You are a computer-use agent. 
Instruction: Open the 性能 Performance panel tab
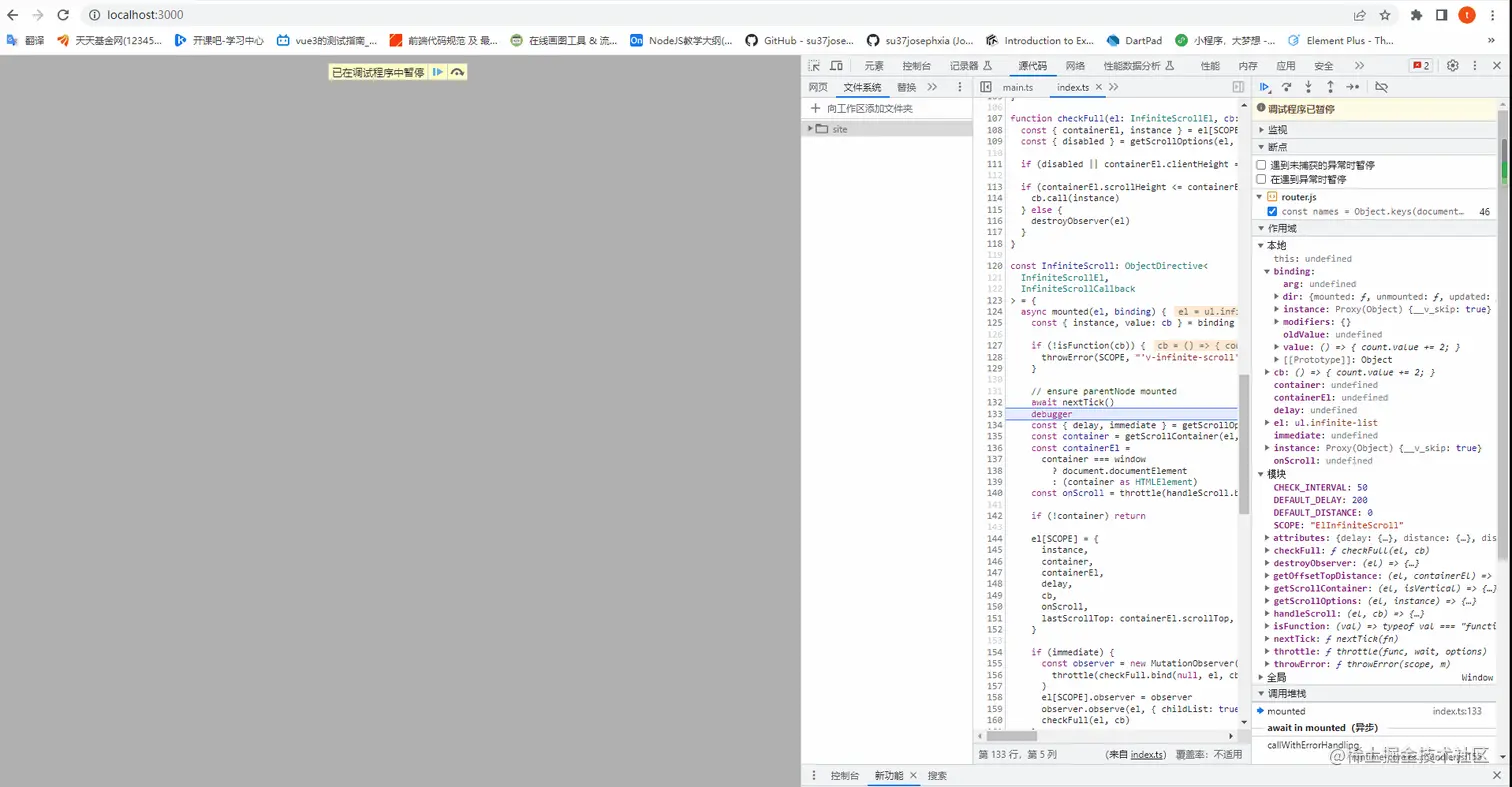click(x=1210, y=66)
